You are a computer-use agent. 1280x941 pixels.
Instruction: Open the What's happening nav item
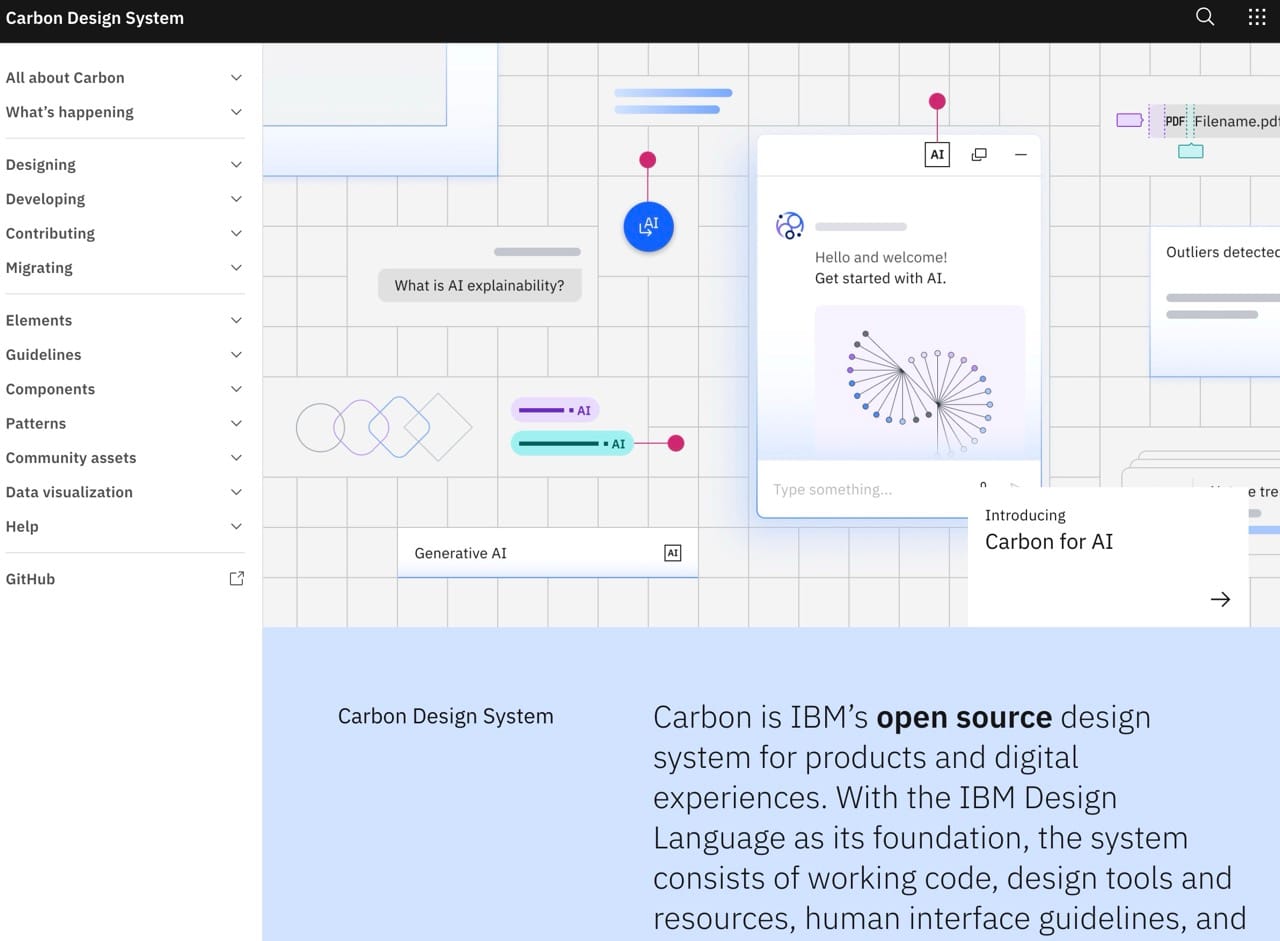point(125,112)
